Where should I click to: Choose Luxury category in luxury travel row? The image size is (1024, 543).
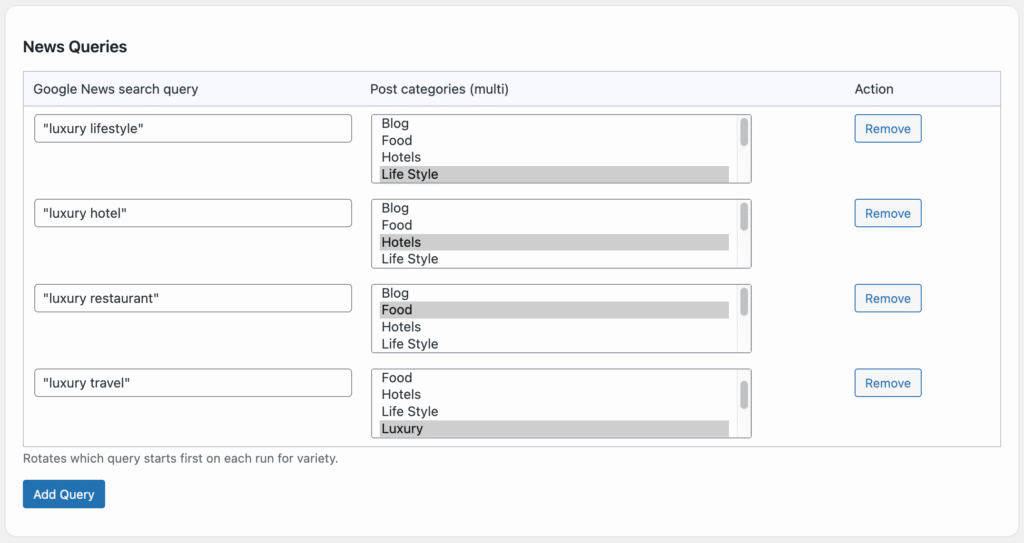pyautogui.click(x=402, y=429)
